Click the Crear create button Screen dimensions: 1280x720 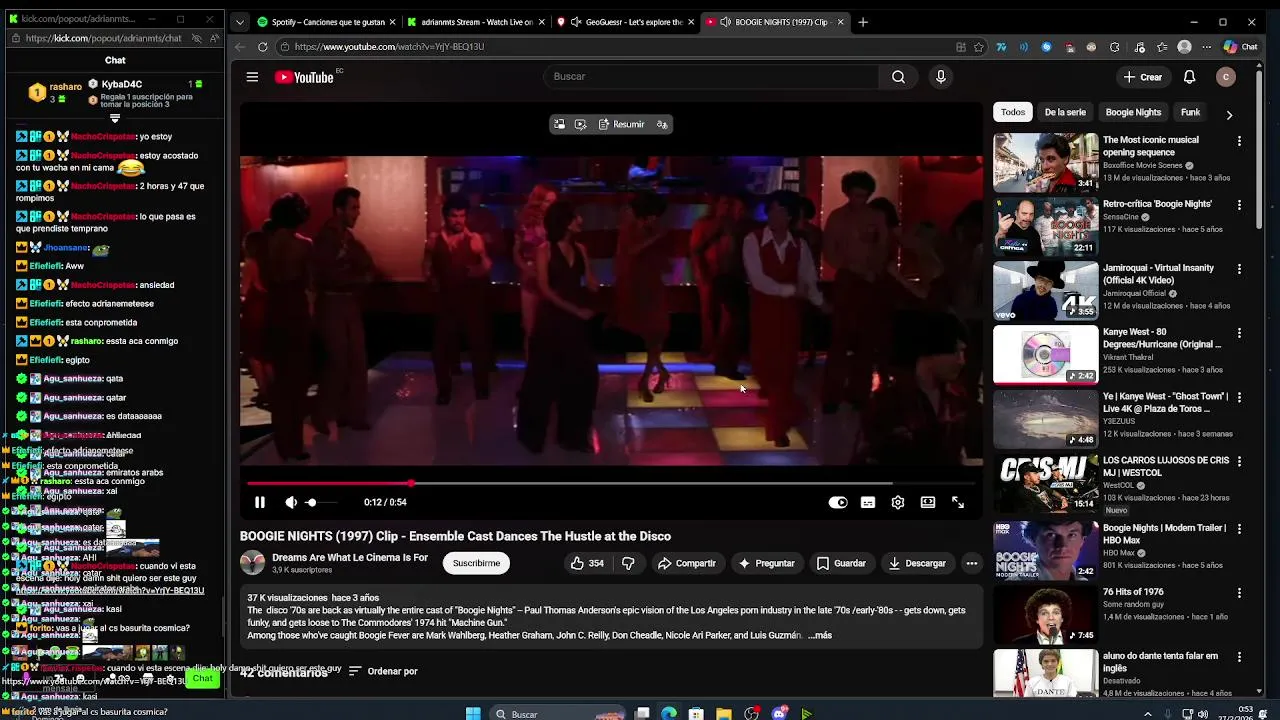point(1142,77)
